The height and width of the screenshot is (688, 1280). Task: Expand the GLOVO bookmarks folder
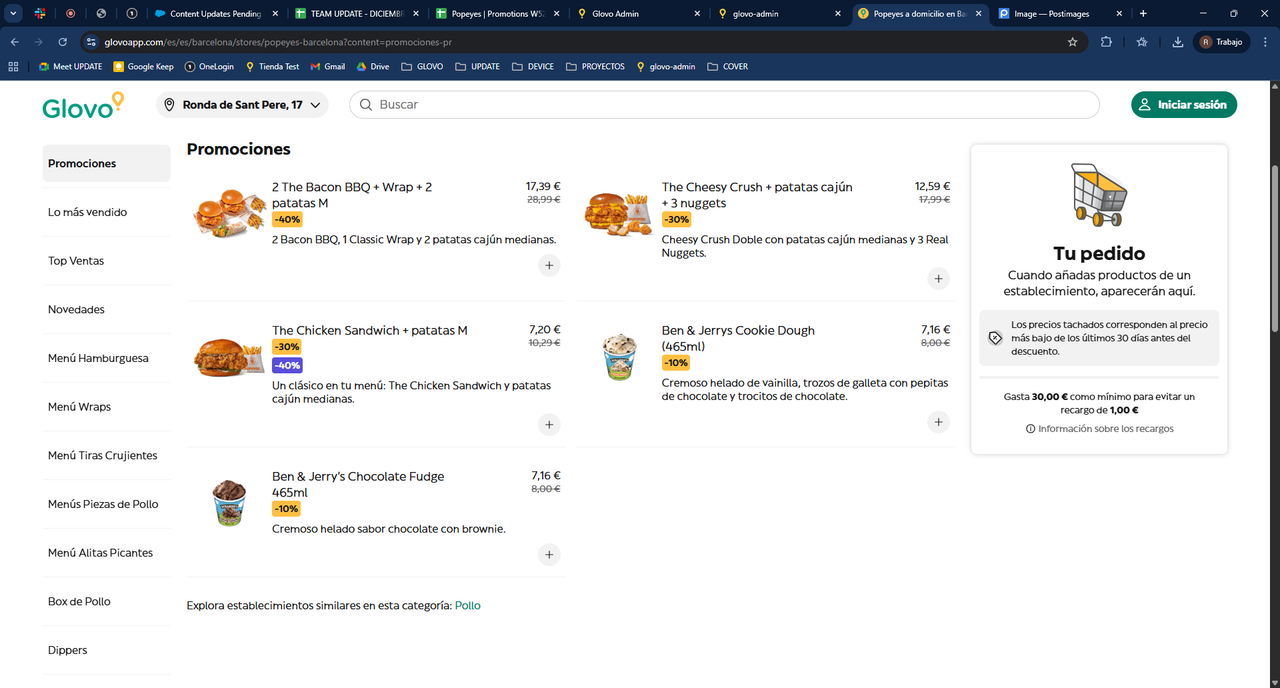click(x=422, y=67)
